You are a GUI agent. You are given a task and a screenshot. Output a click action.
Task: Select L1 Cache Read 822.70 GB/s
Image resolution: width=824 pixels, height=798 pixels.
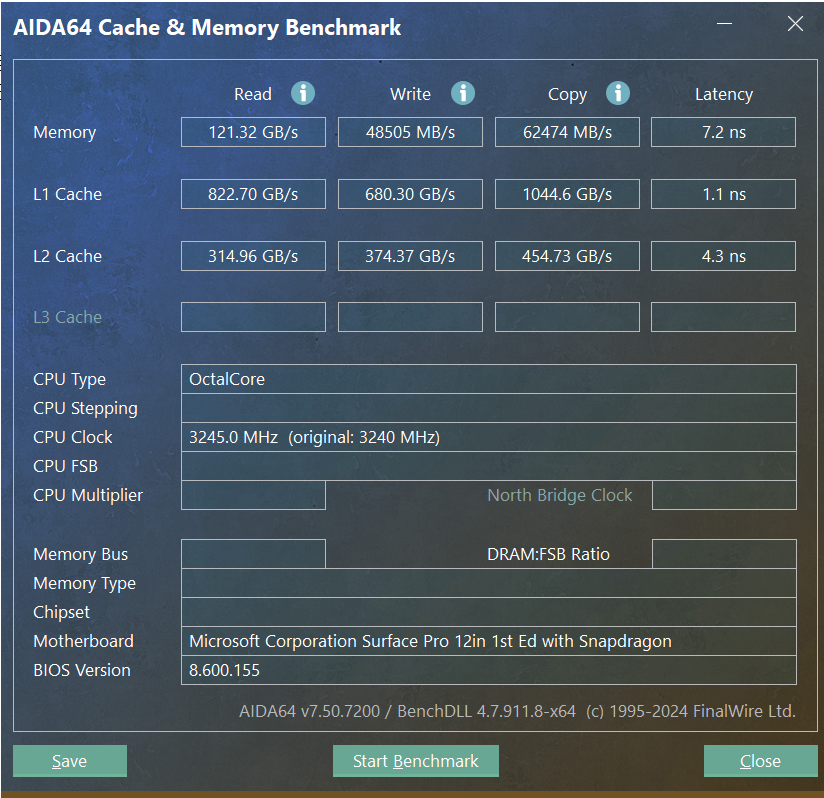click(253, 194)
